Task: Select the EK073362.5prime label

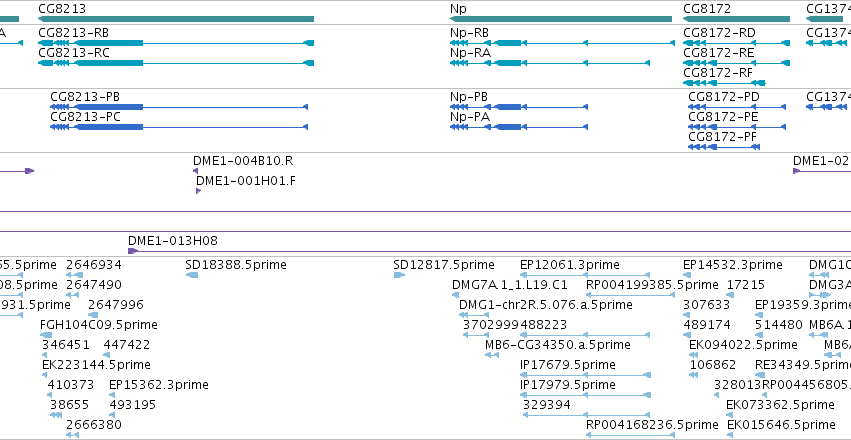Action: tap(780, 405)
